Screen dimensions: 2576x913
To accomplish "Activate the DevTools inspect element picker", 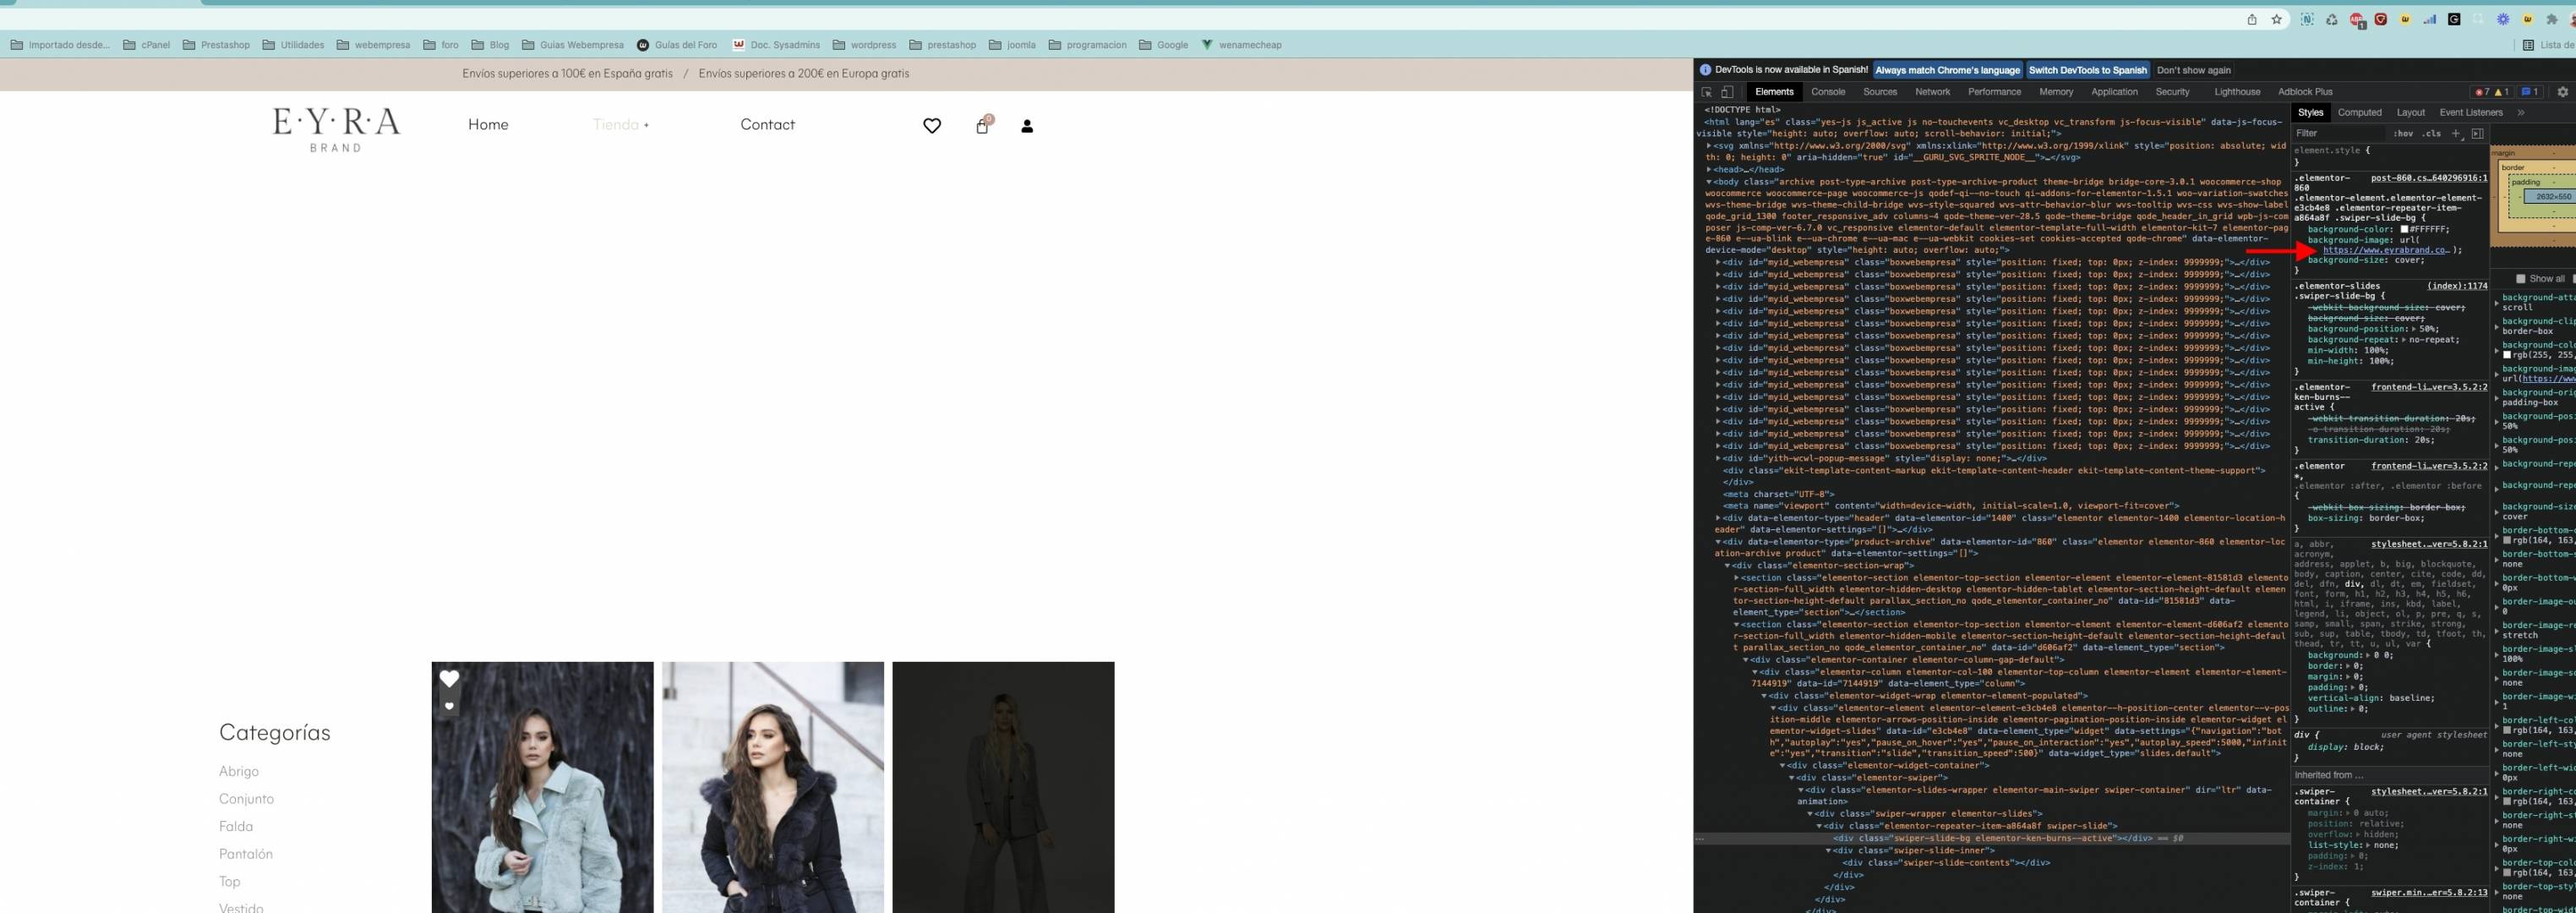I will (1707, 92).
